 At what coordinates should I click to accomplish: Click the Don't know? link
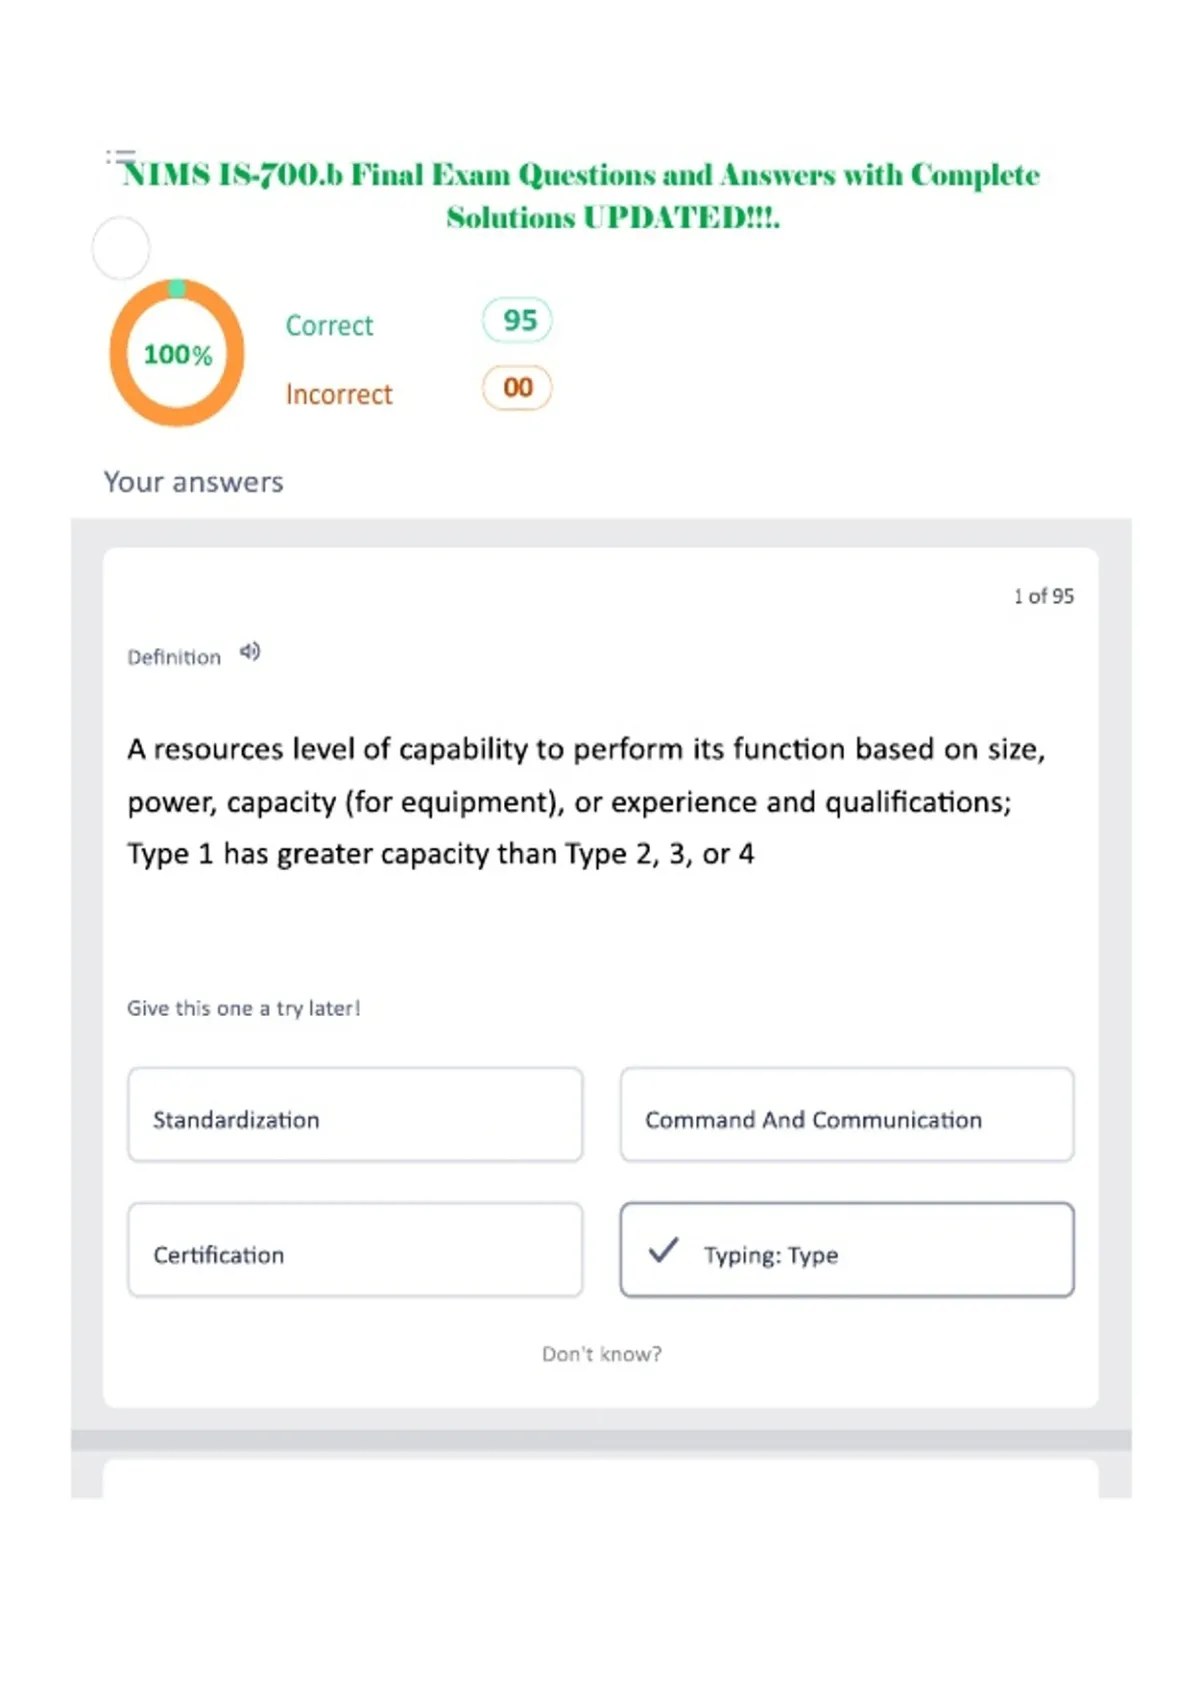click(x=602, y=1354)
